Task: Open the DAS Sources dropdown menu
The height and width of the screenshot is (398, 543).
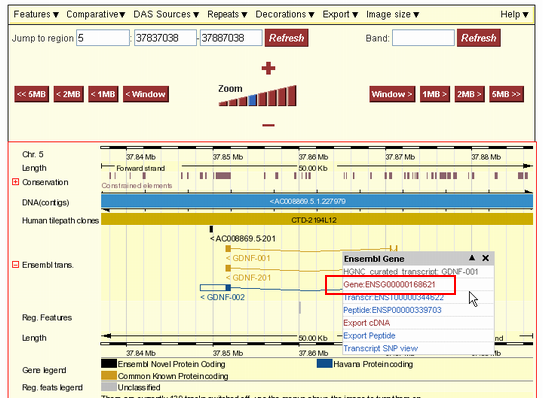Action: [x=166, y=15]
